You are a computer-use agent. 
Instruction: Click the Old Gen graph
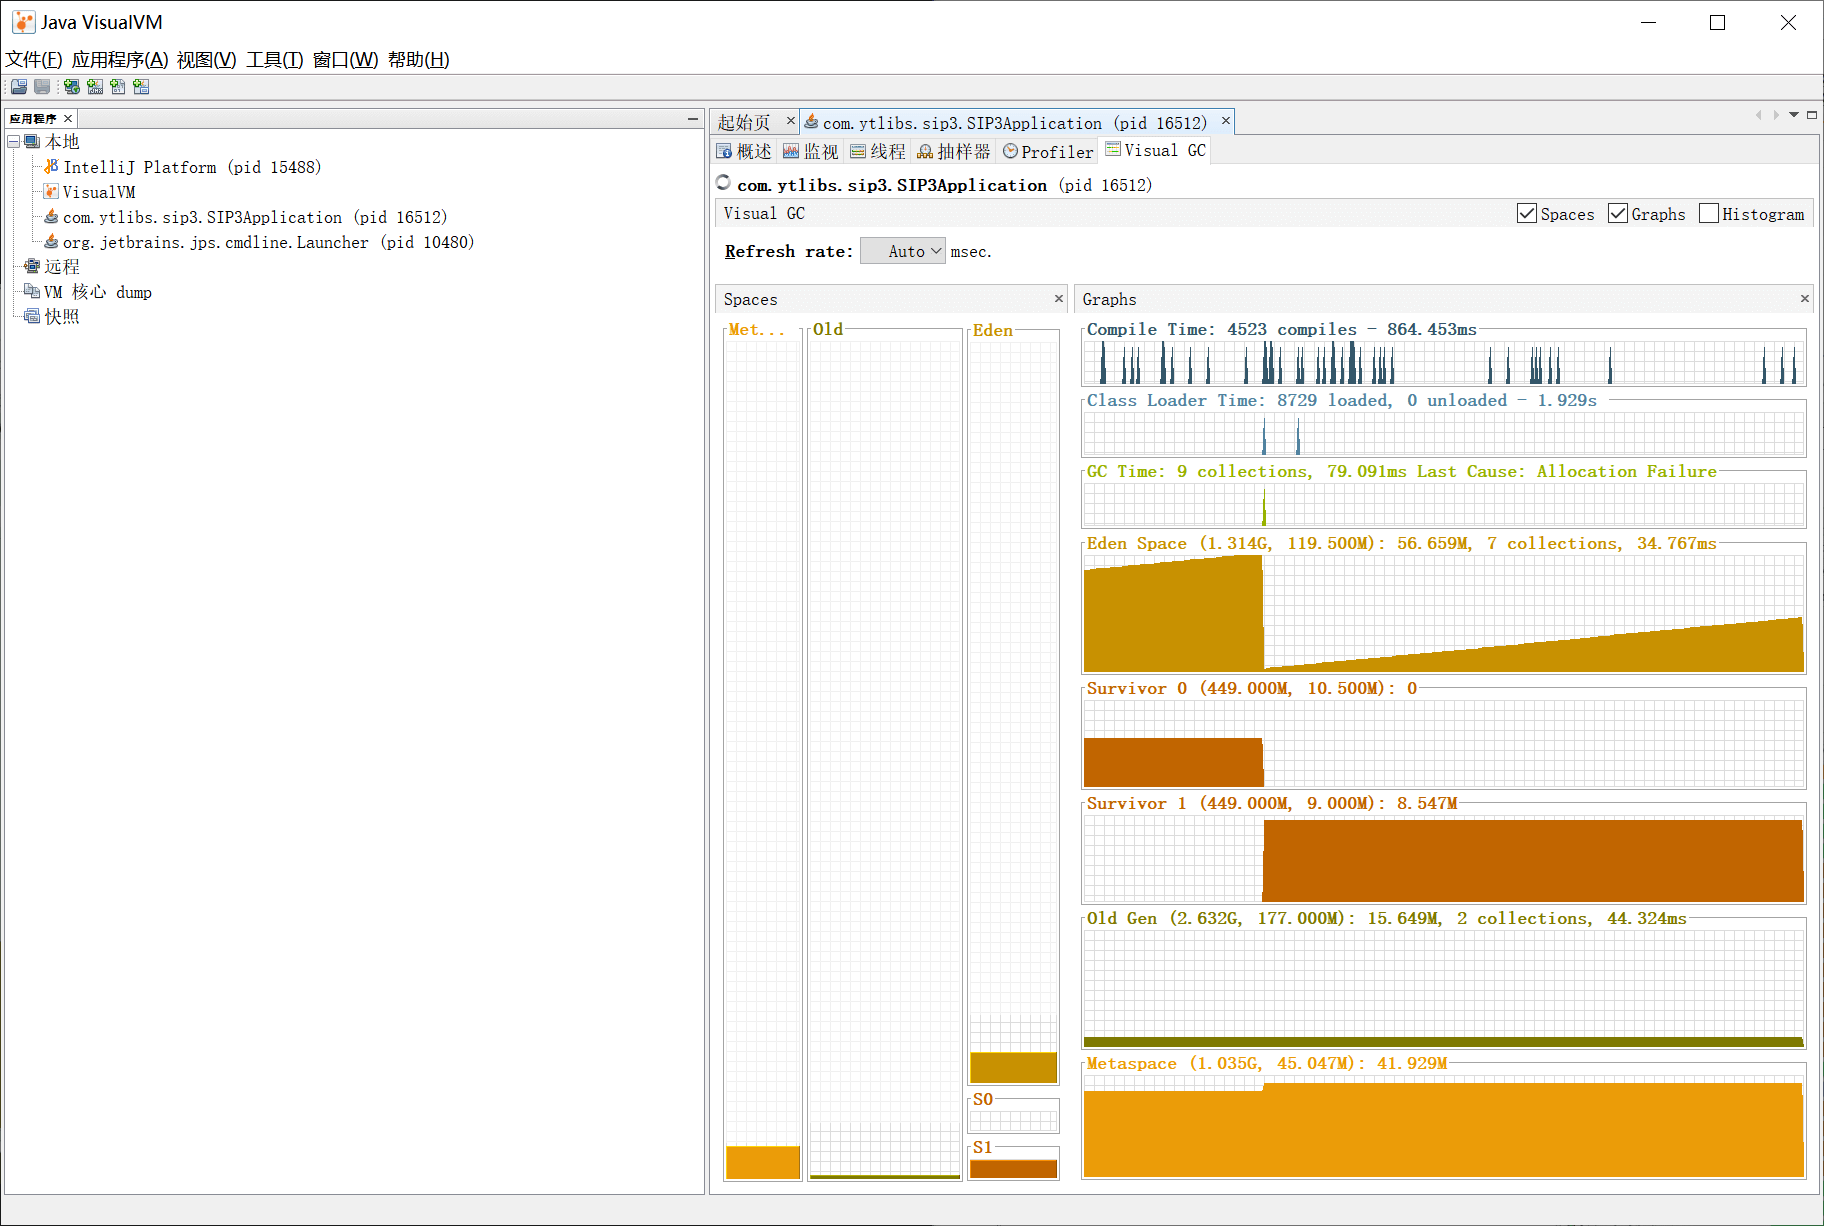(1444, 988)
